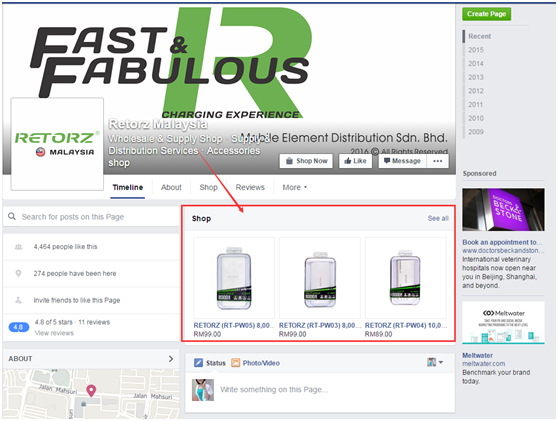Click the Status pencil icon
Screen dimensions: 558x421
click(198, 363)
